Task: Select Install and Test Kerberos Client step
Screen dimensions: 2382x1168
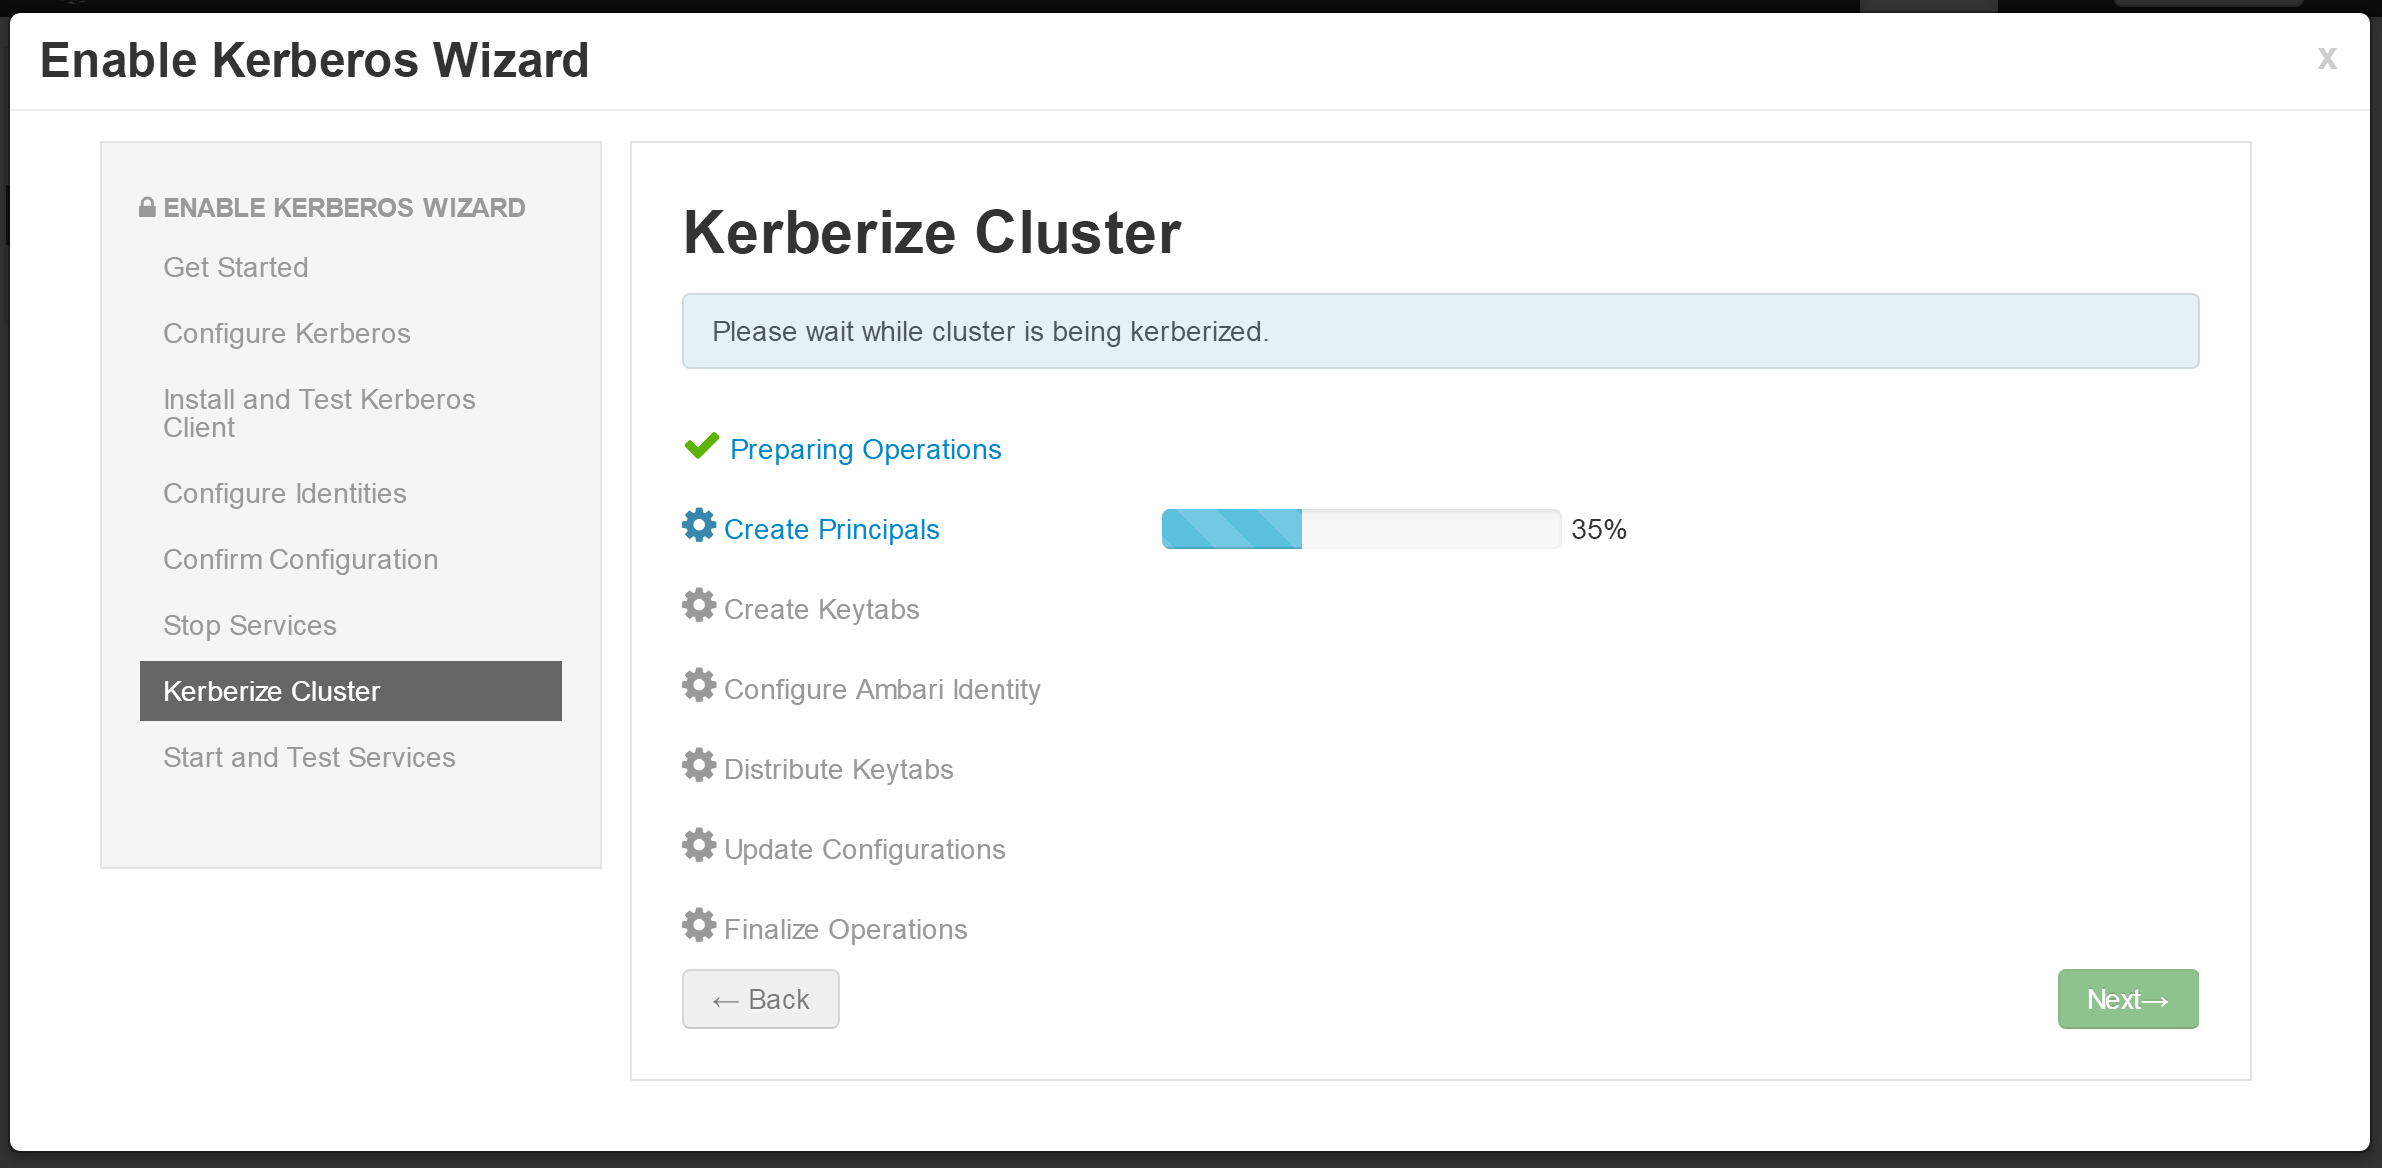Action: (319, 413)
